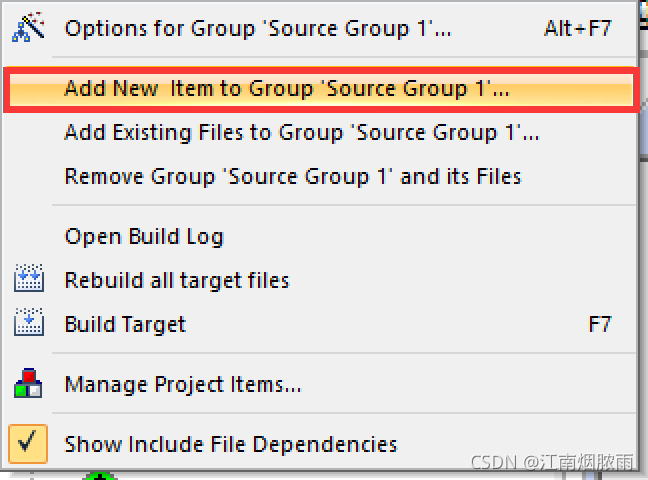Click the green icon below the menu

tap(98, 475)
